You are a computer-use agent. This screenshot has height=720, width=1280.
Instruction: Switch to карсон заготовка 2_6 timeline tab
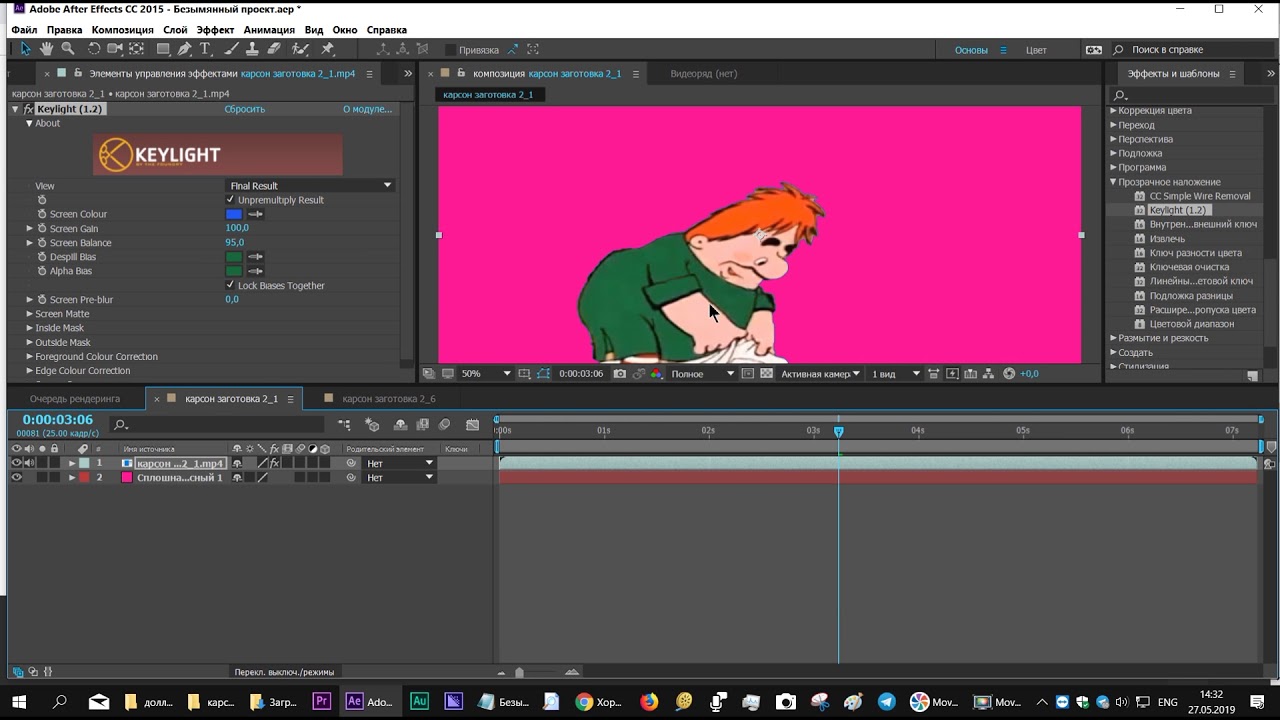pos(389,399)
